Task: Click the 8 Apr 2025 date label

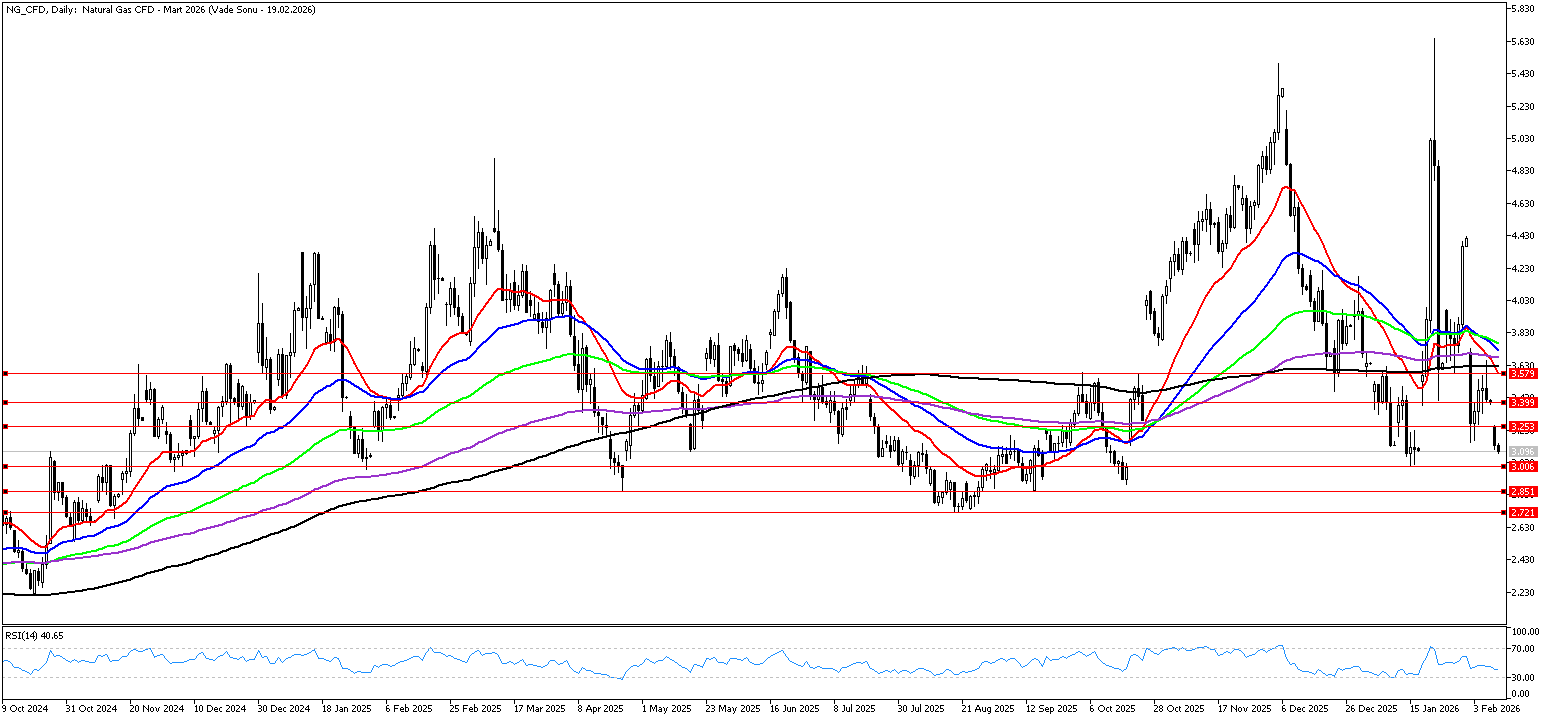Action: pyautogui.click(x=601, y=709)
